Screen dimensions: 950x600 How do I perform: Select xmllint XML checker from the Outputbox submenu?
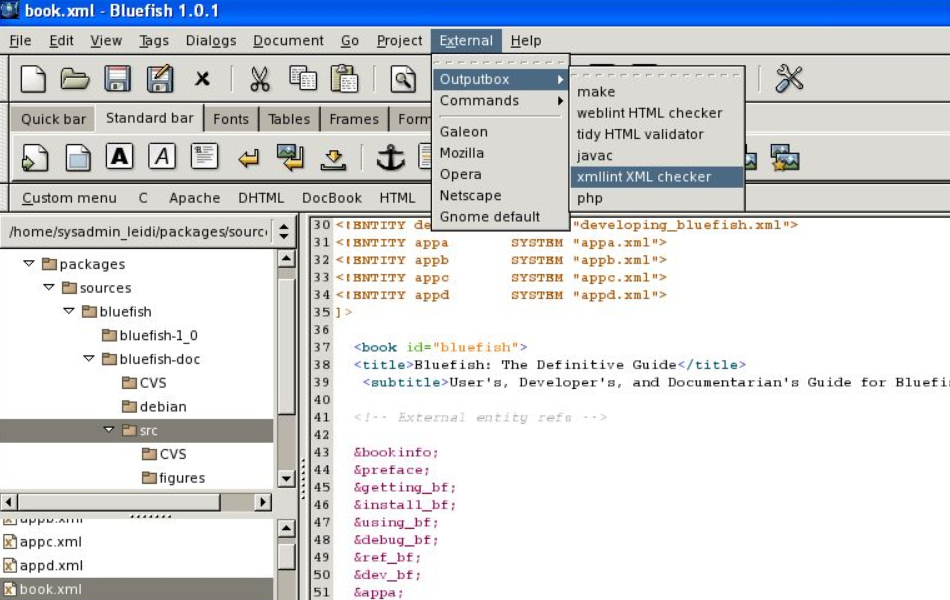656,177
